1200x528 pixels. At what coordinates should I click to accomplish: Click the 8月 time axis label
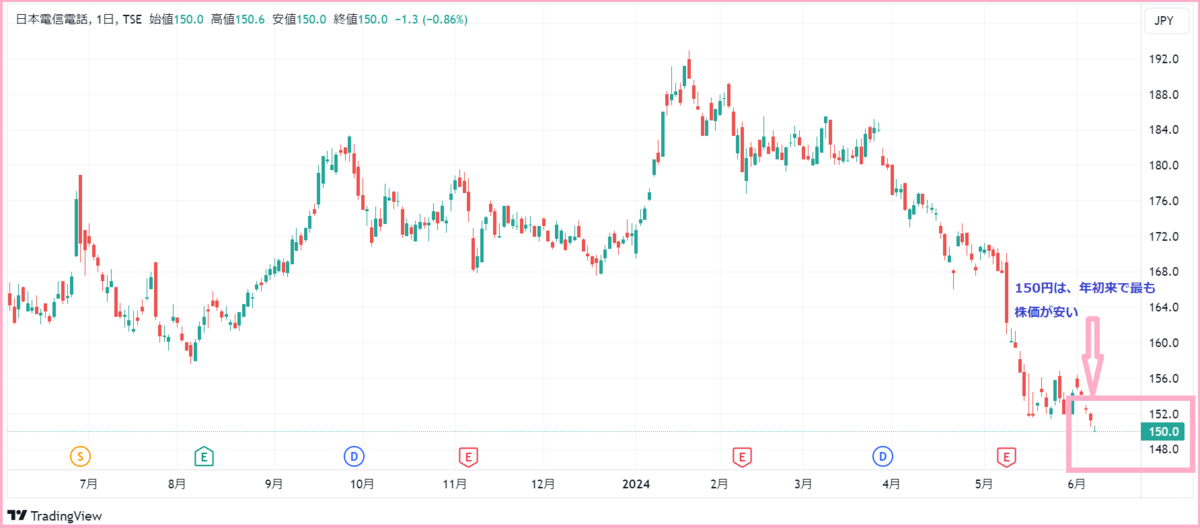click(x=176, y=485)
